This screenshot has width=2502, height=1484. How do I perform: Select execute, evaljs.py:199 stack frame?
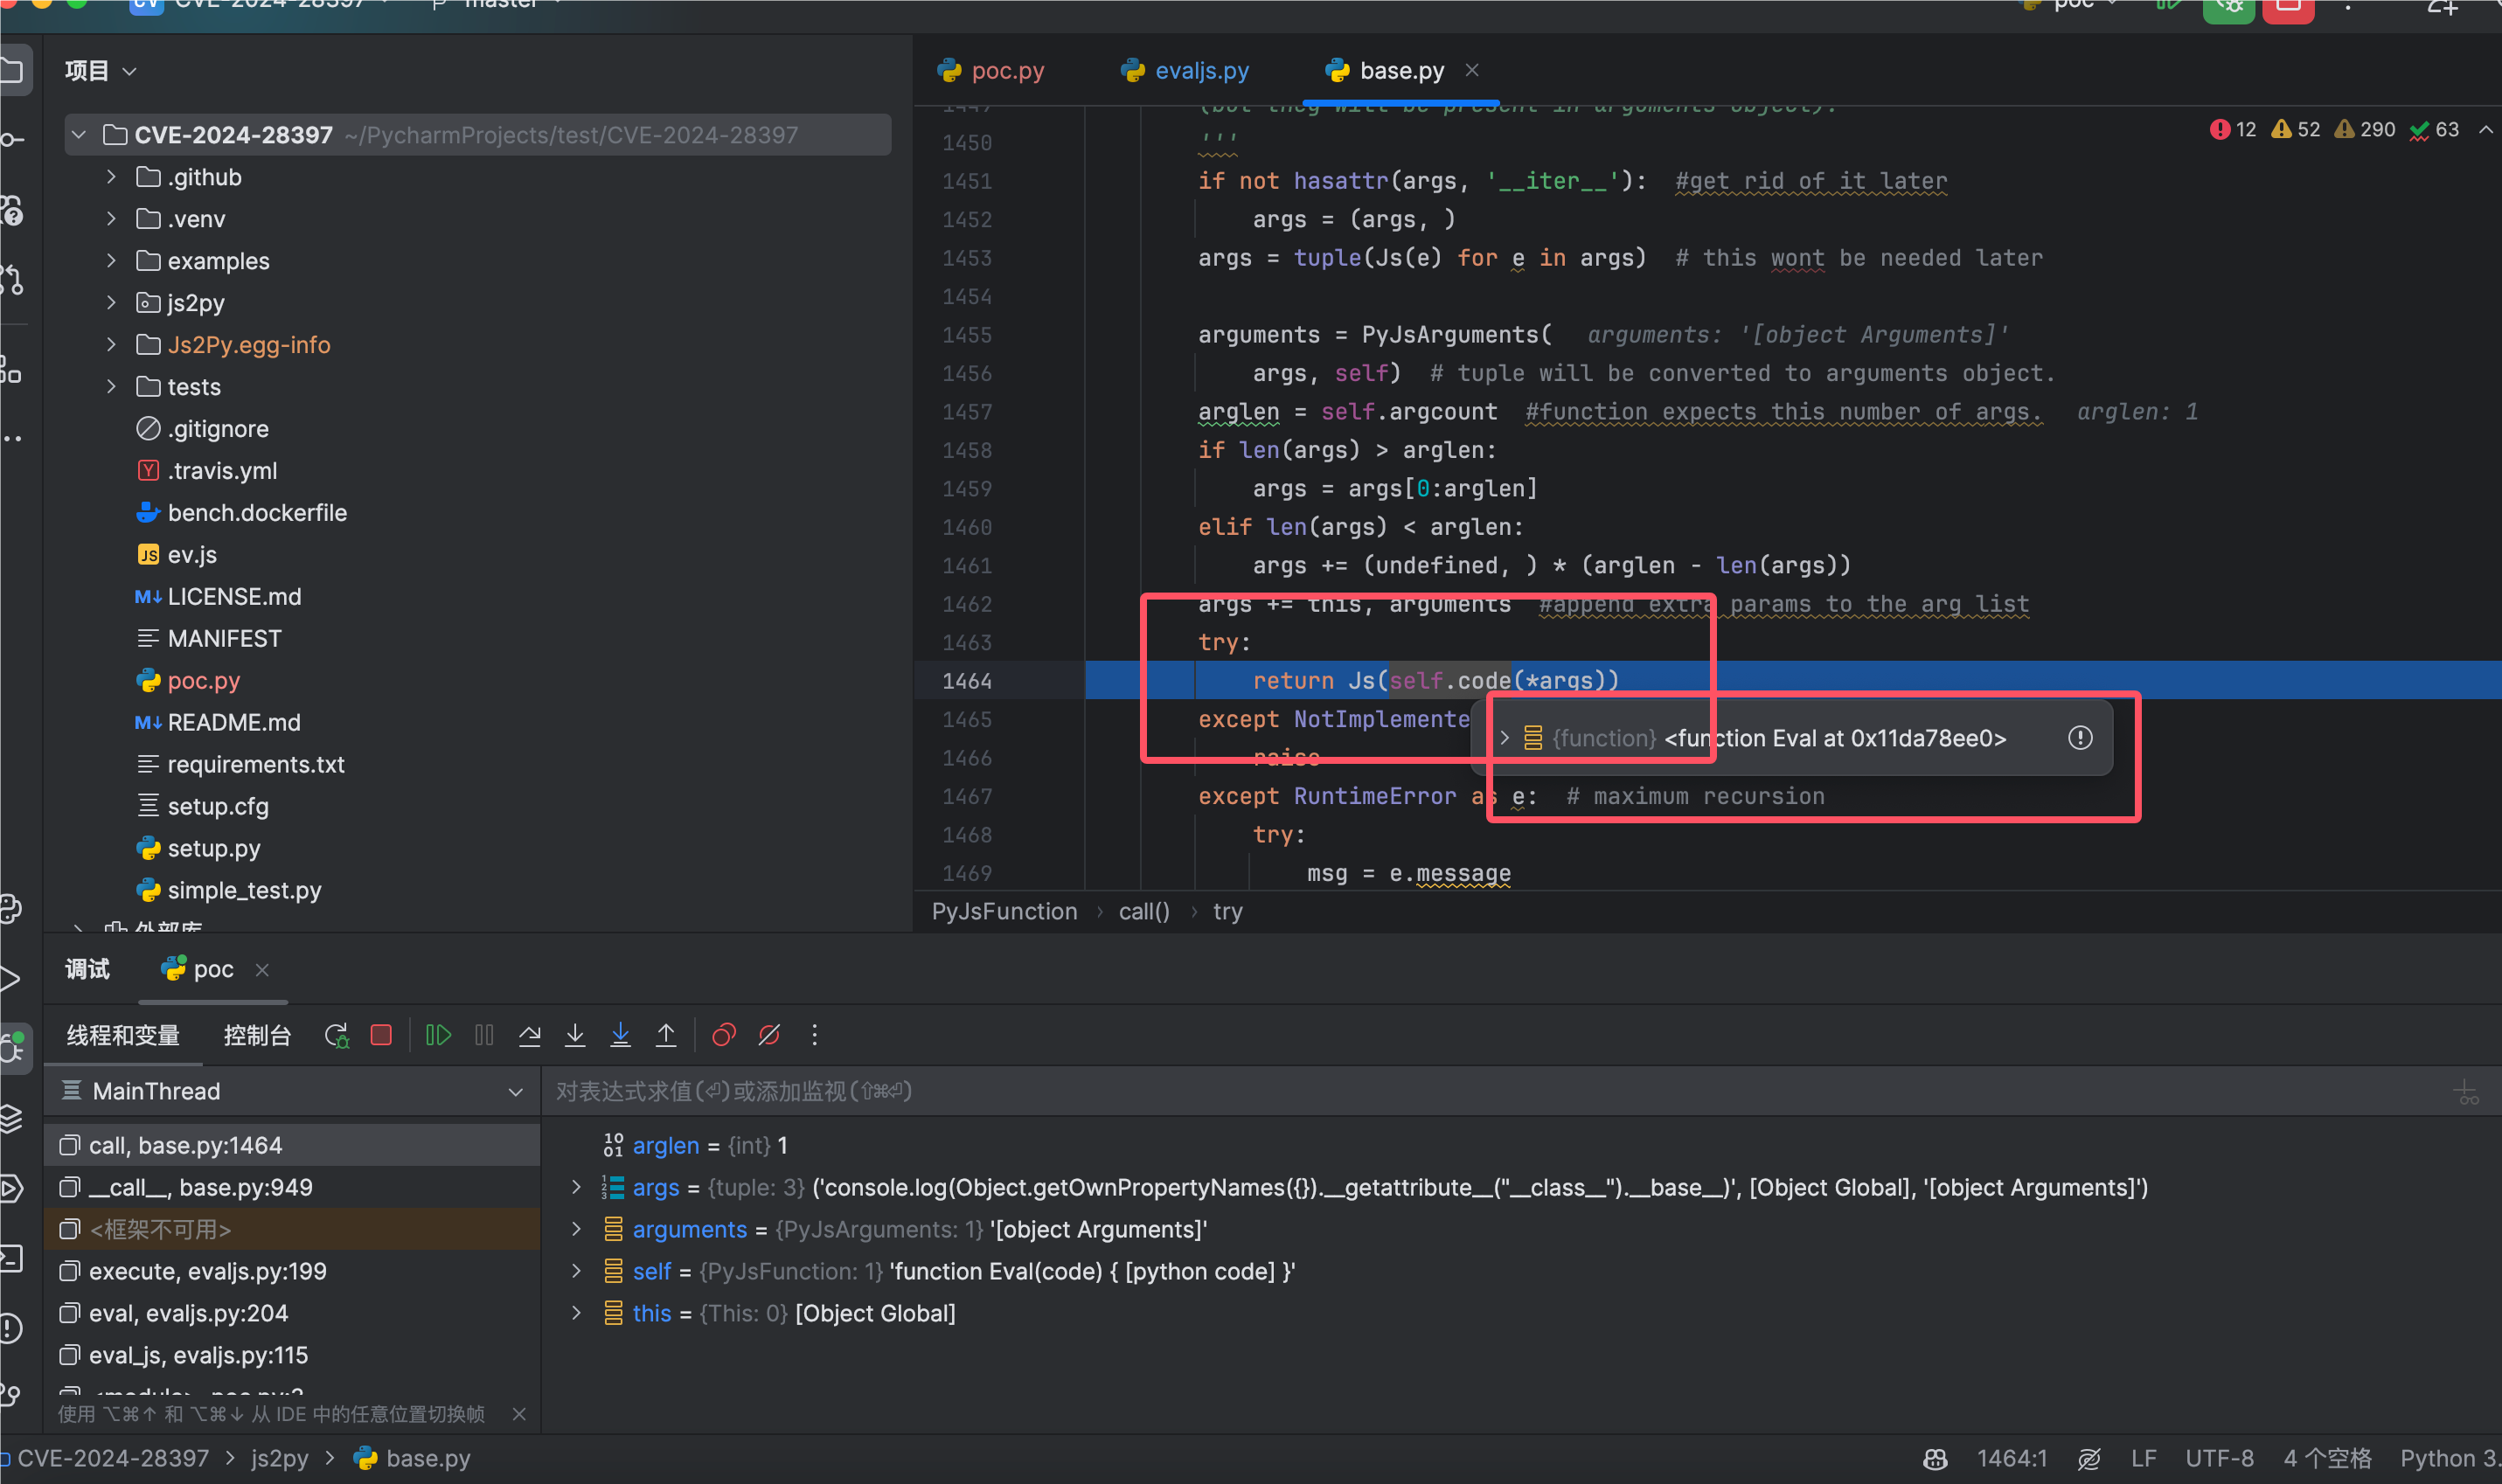tap(207, 1271)
